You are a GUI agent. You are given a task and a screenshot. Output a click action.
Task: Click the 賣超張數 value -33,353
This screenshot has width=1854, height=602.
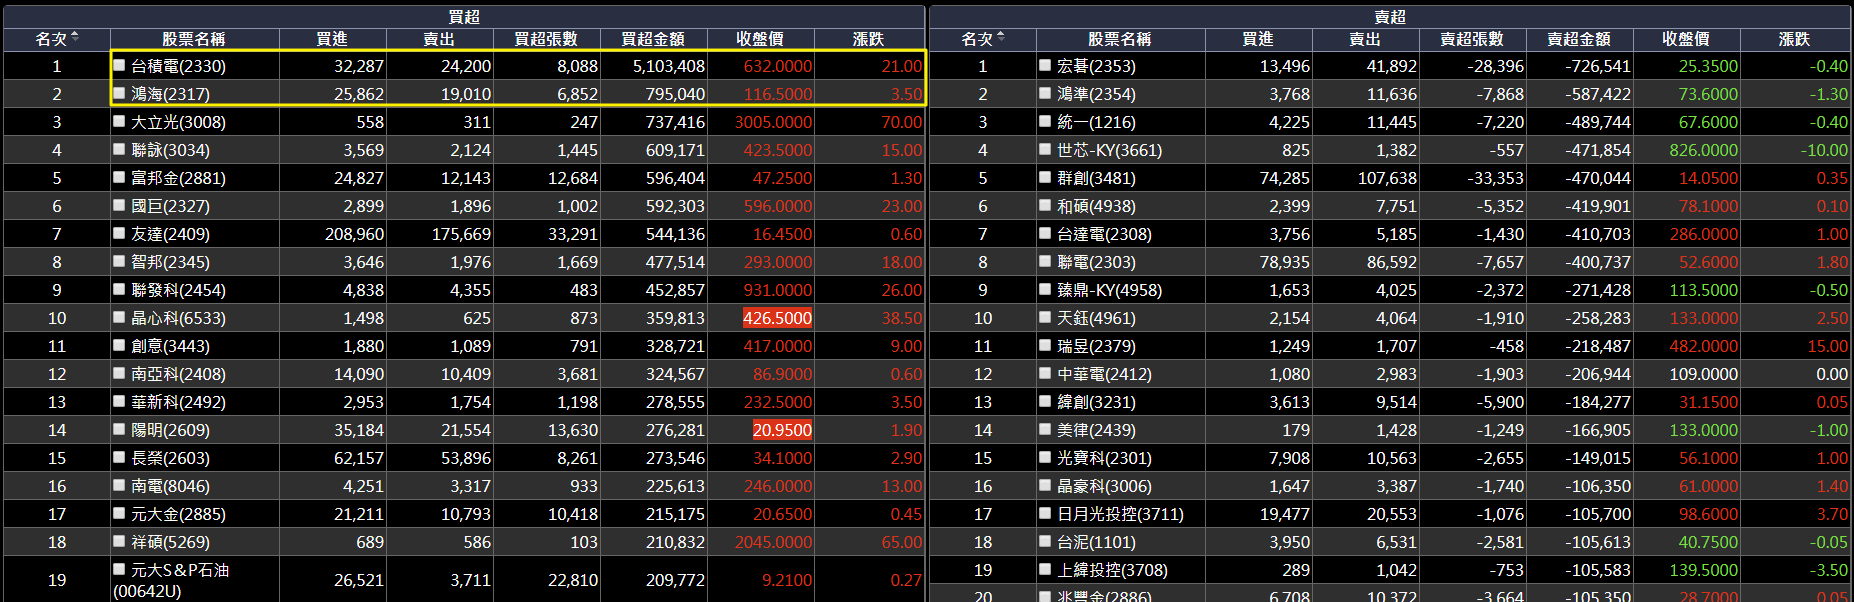[1495, 178]
